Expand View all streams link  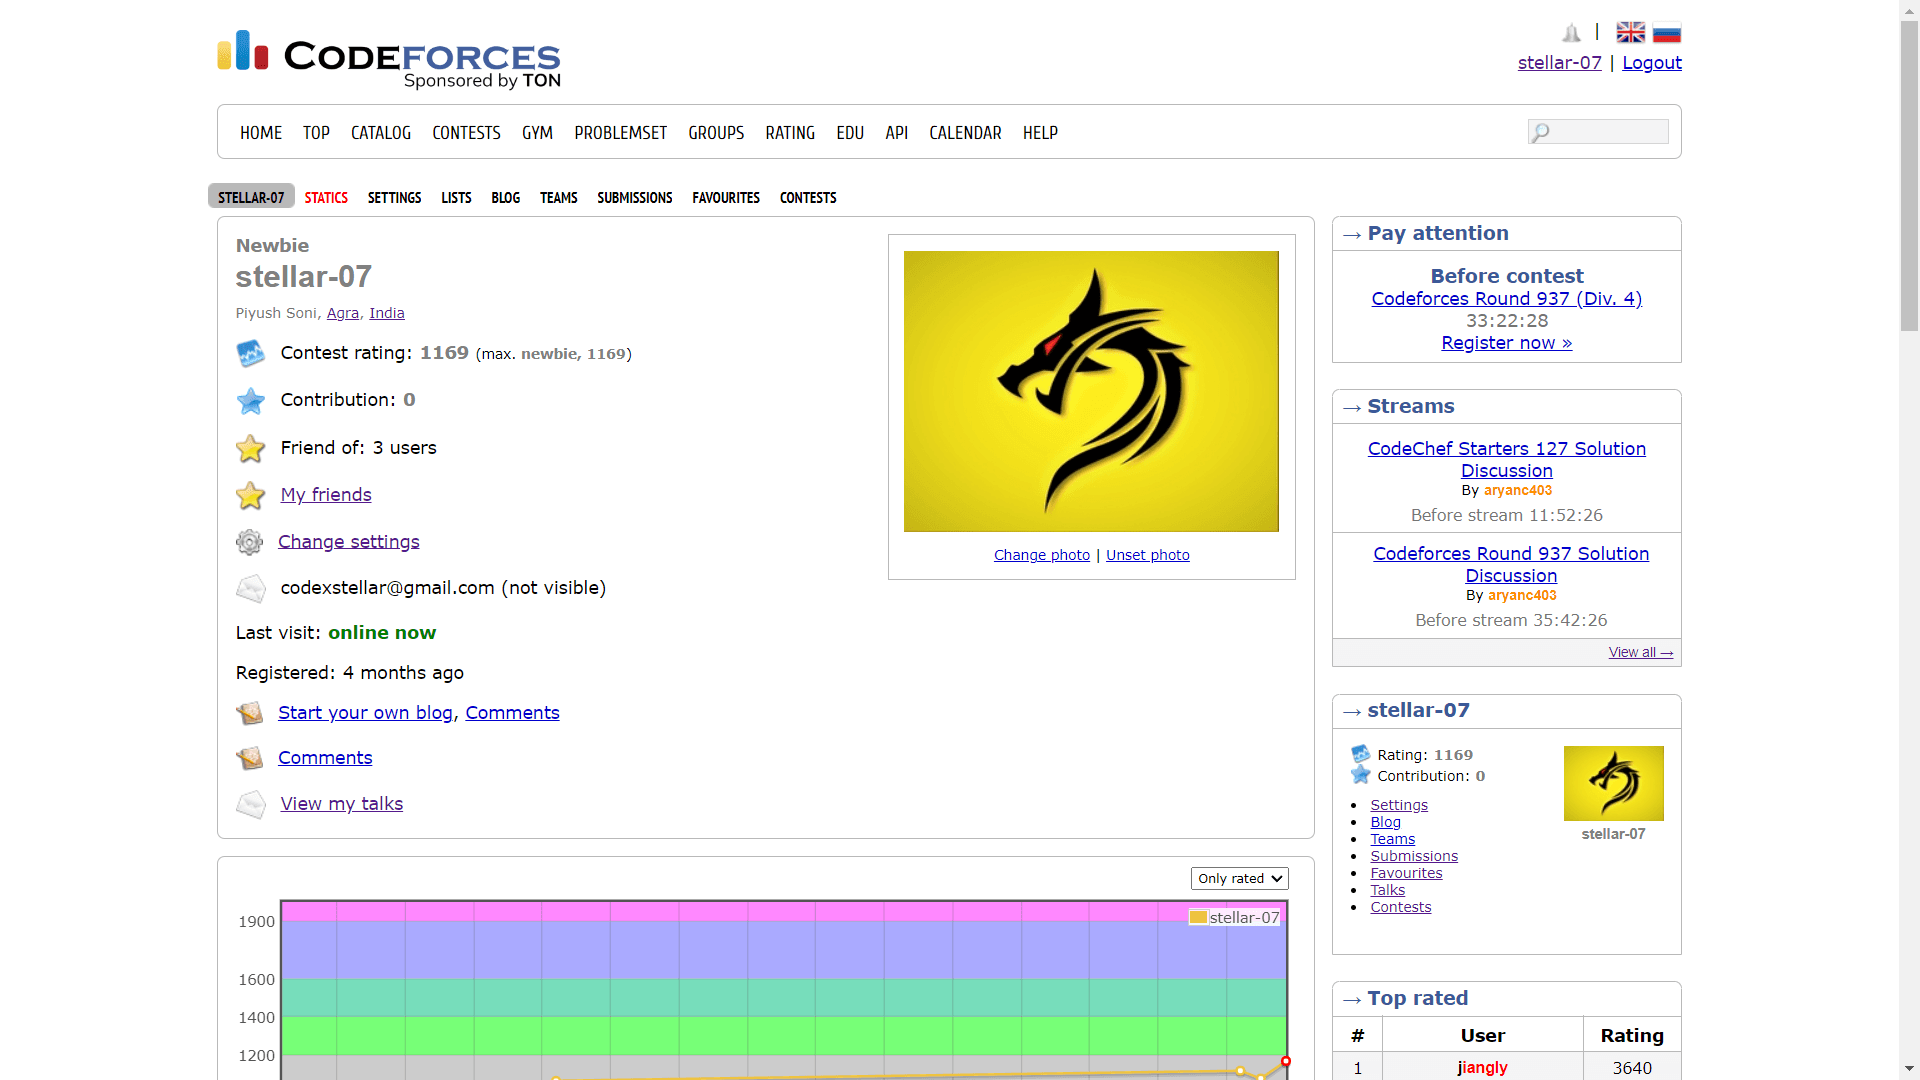[1640, 652]
